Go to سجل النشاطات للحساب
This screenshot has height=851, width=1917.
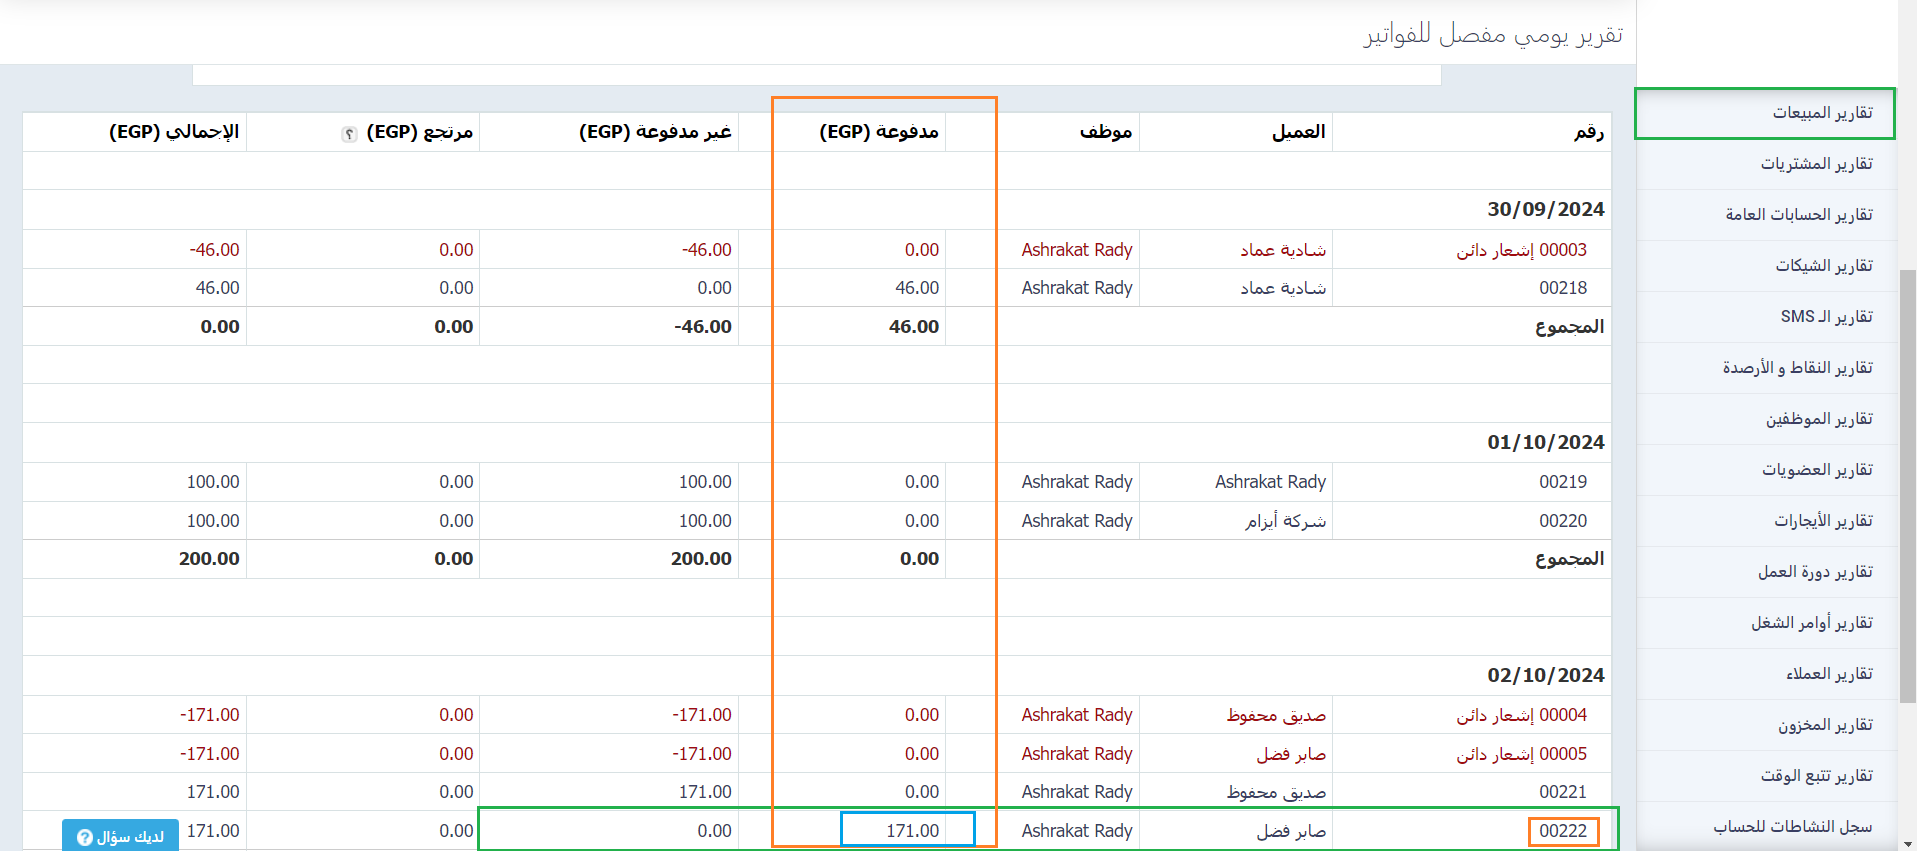pyautogui.click(x=1792, y=827)
